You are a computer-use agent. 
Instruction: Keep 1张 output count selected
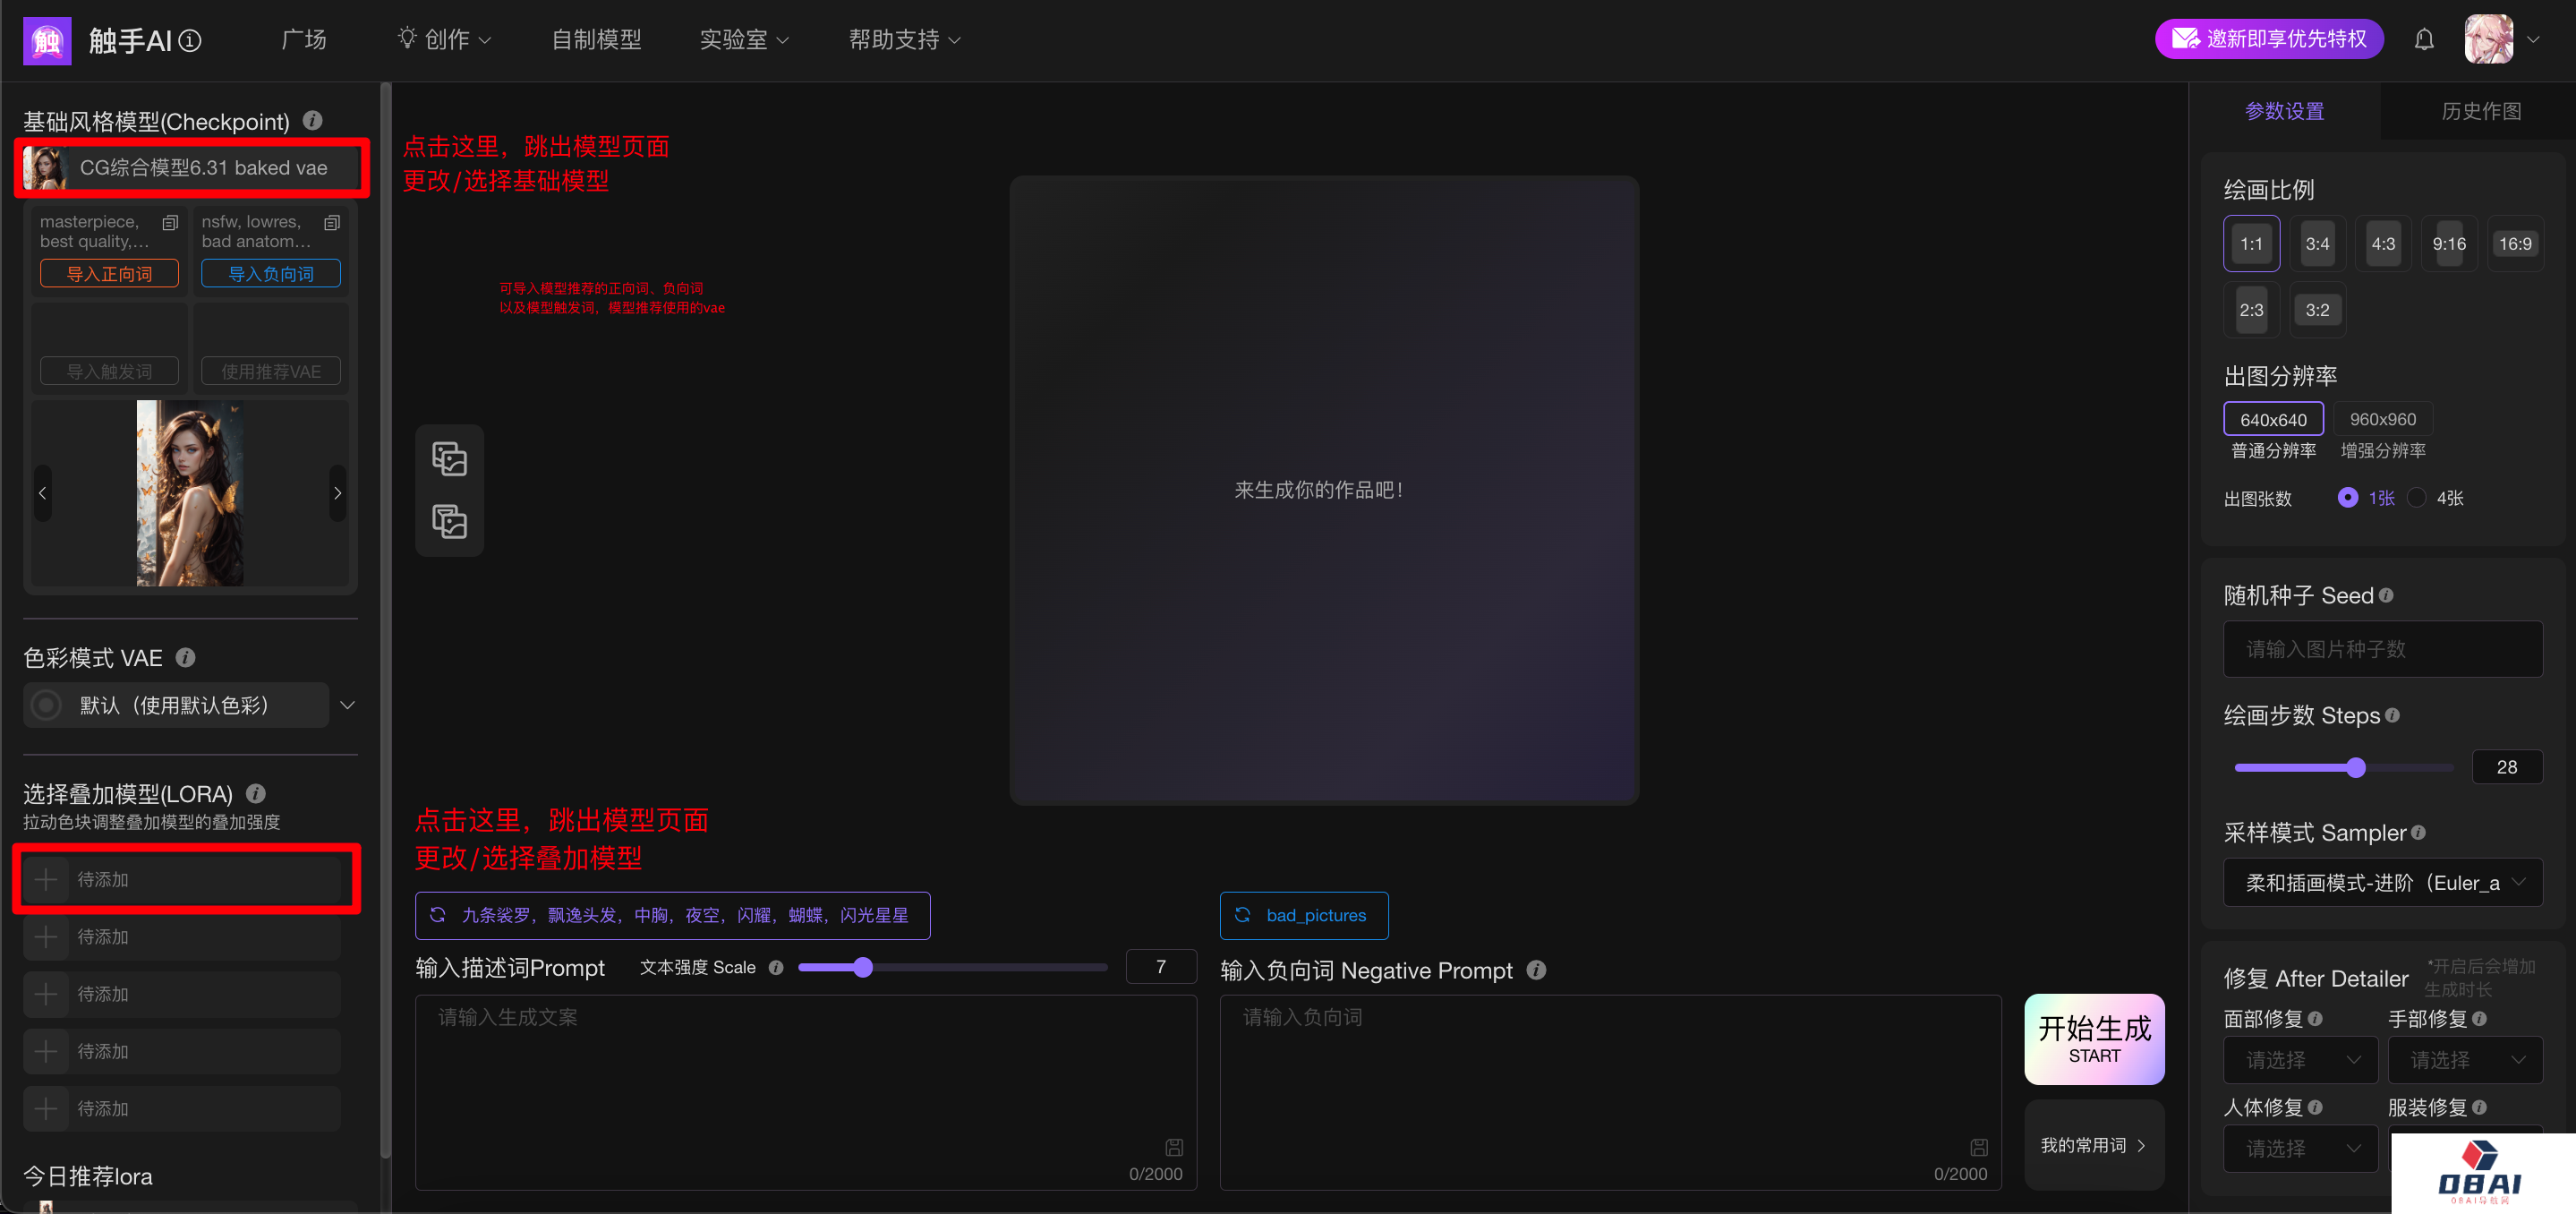(x=2349, y=497)
